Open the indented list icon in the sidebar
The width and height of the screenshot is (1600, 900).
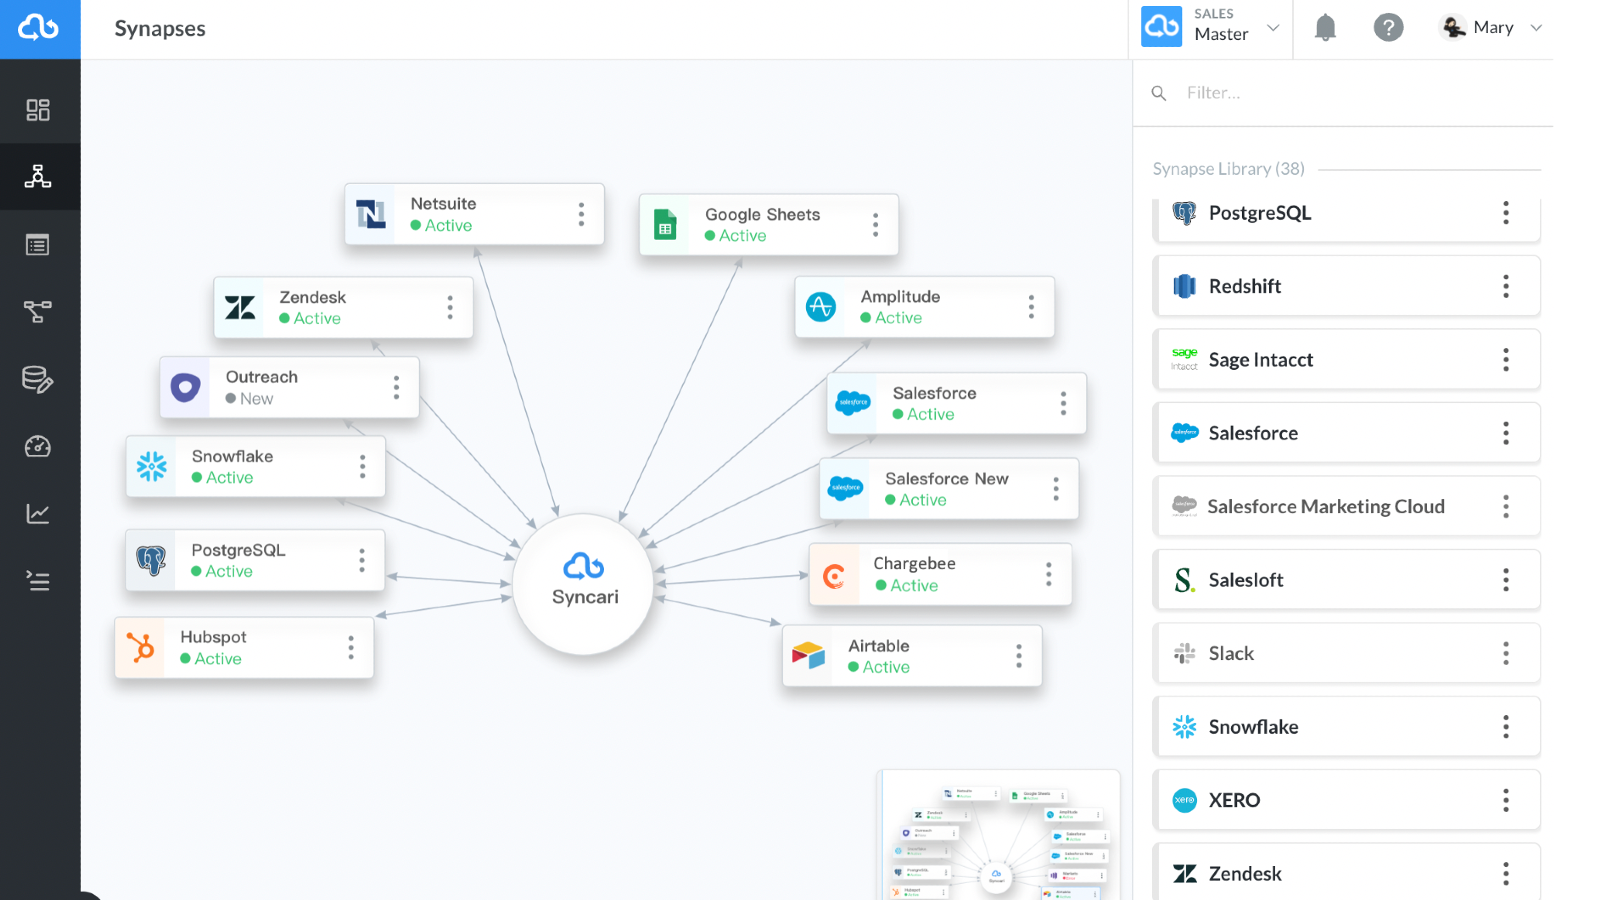(38, 581)
